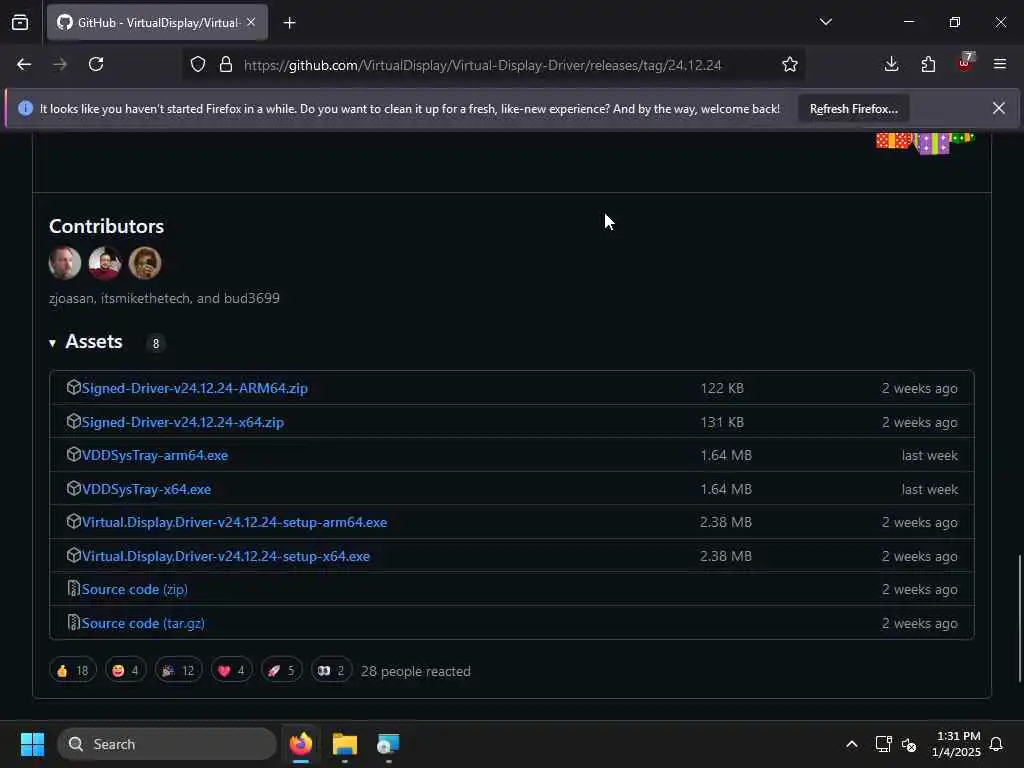
Task: Toggle the rocket reaction (5)
Action: [281, 671]
